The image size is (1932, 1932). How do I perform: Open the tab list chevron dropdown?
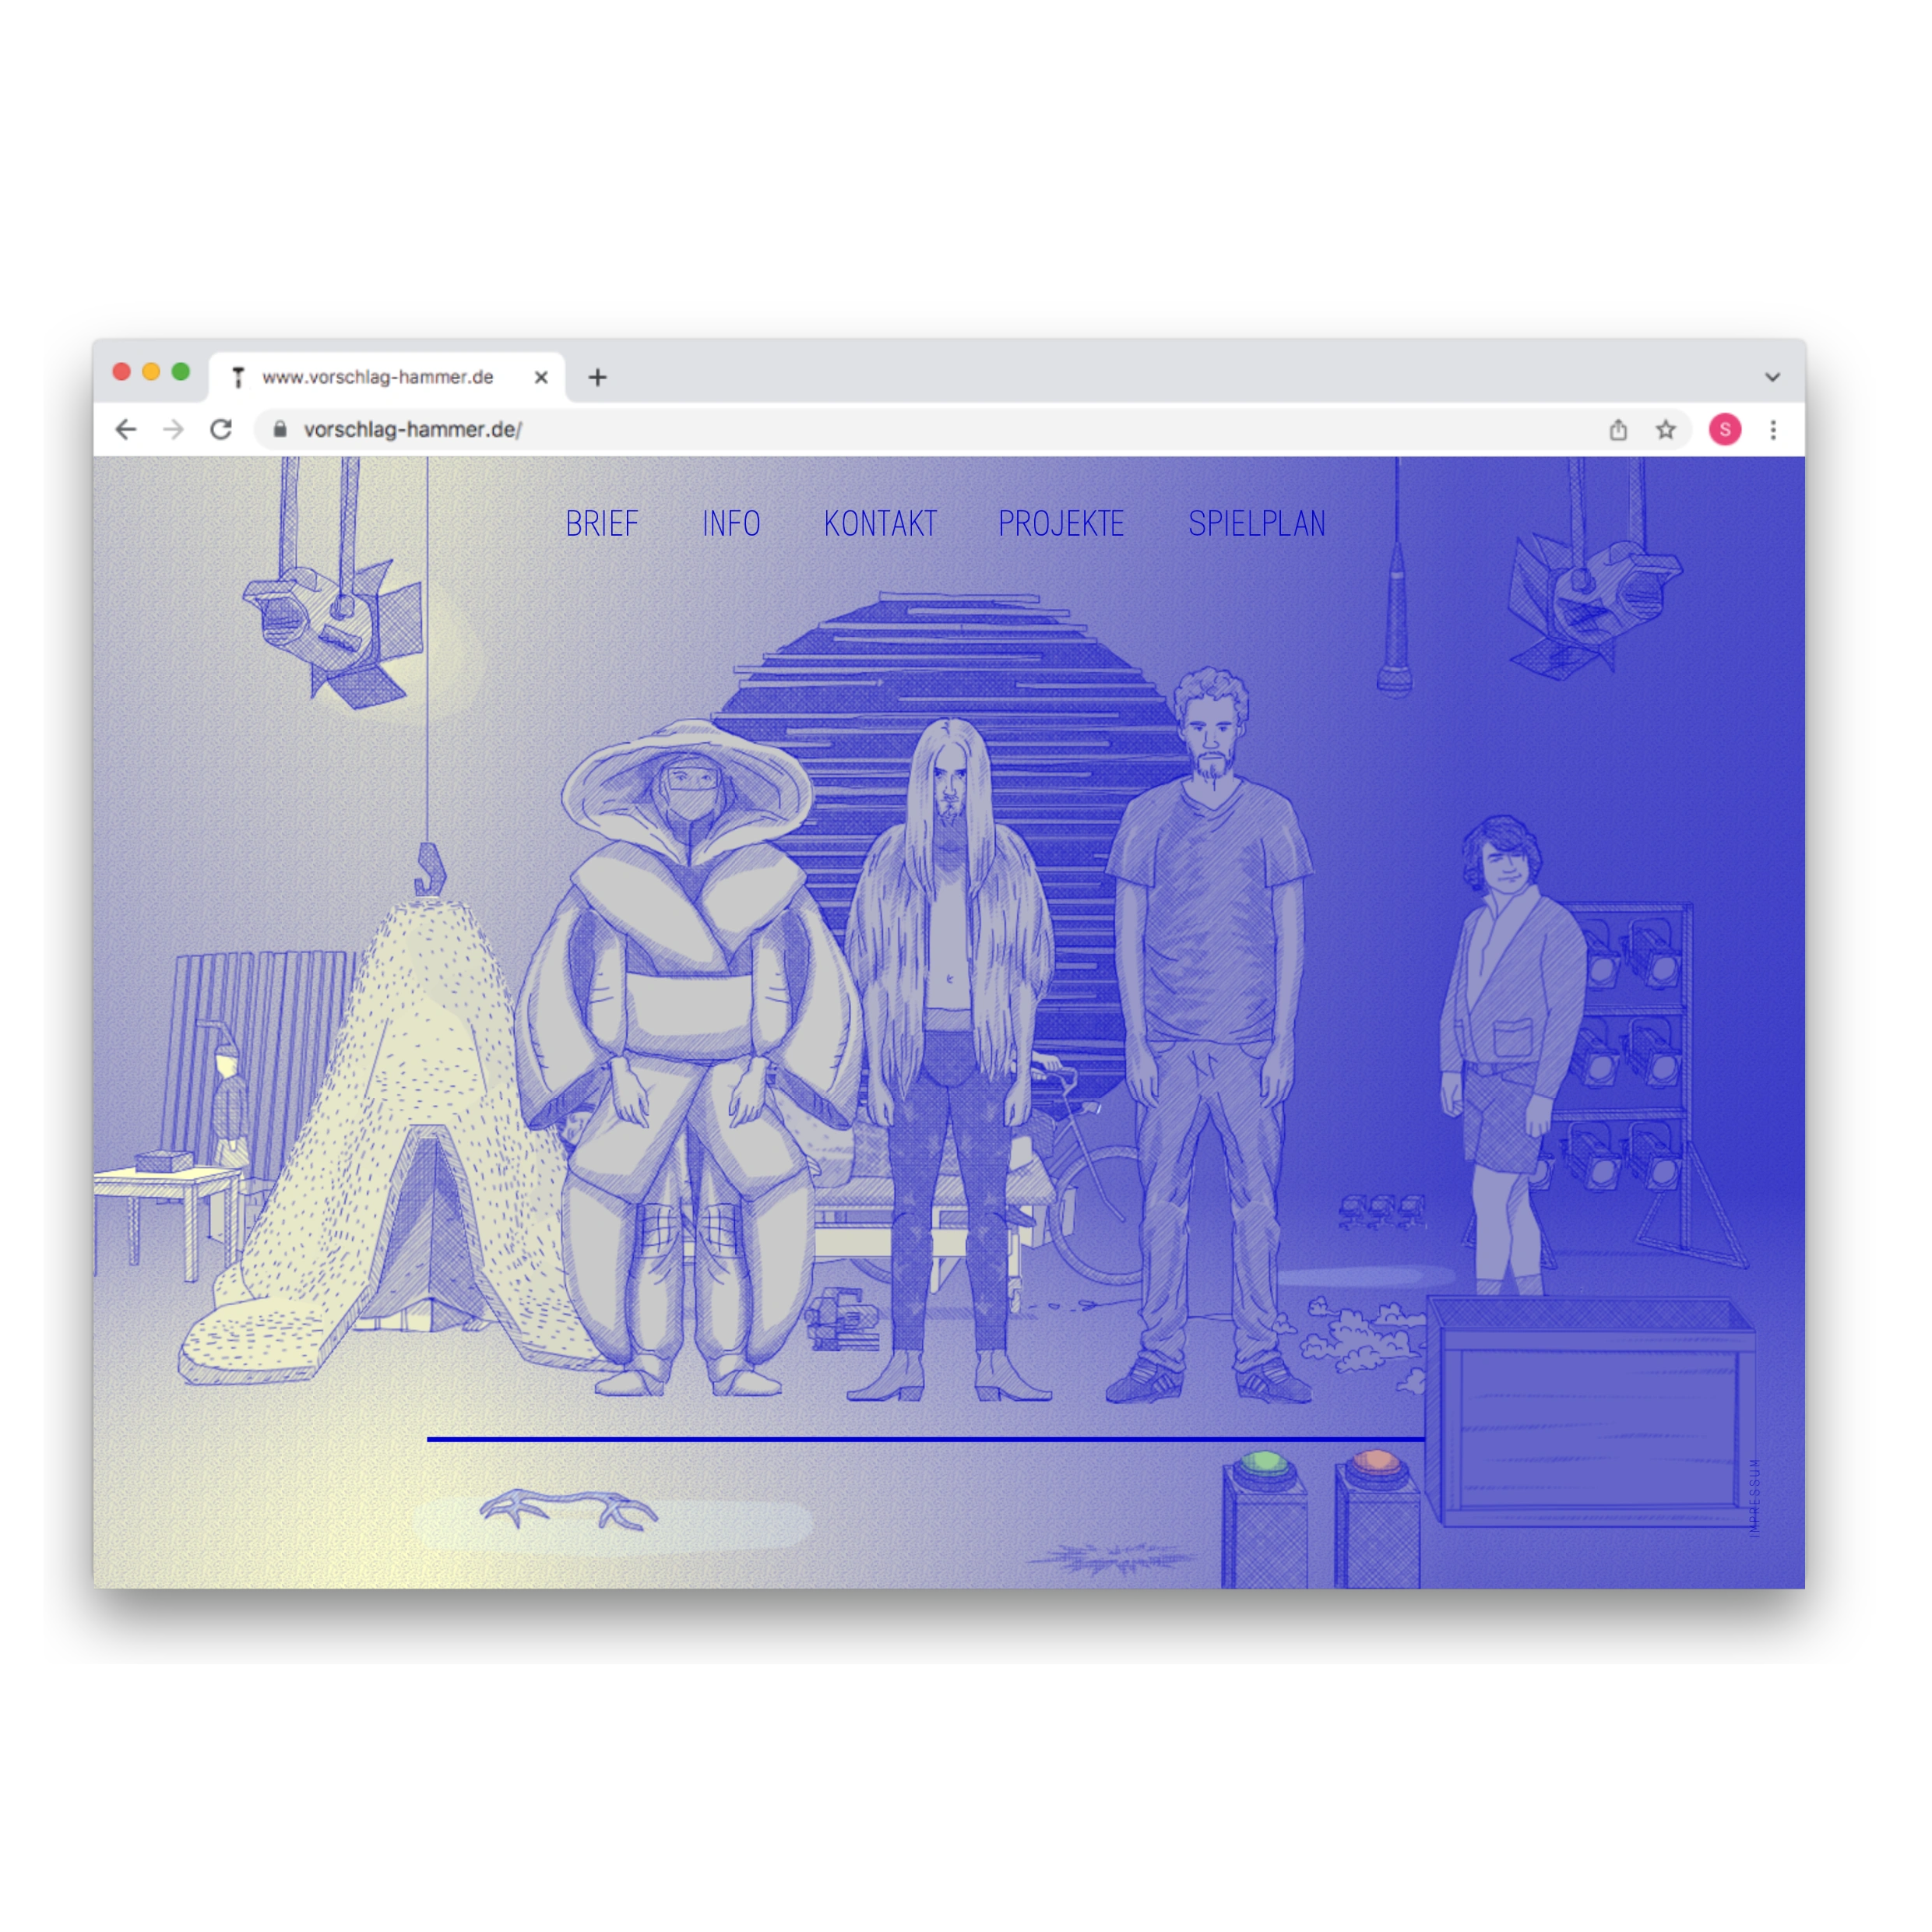coord(1772,377)
